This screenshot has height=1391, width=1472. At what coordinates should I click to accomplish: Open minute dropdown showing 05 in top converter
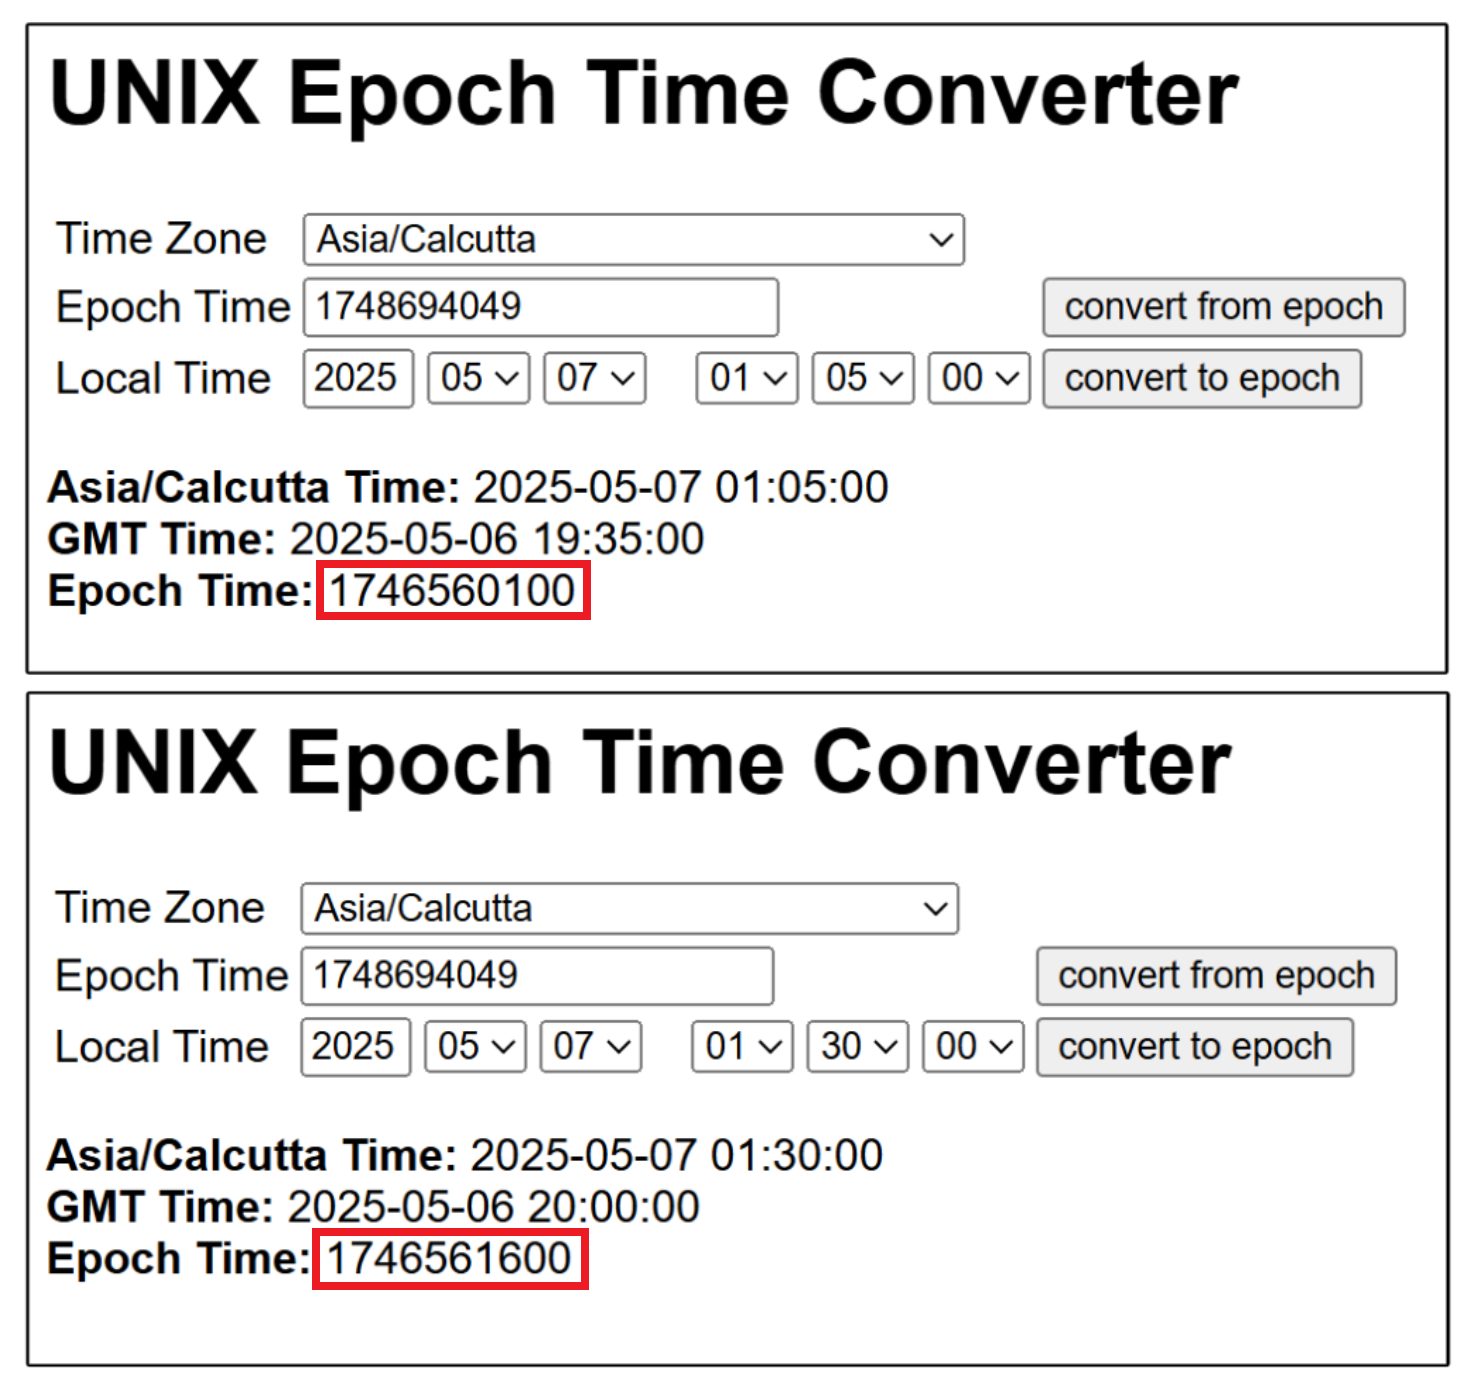pyautogui.click(x=862, y=379)
